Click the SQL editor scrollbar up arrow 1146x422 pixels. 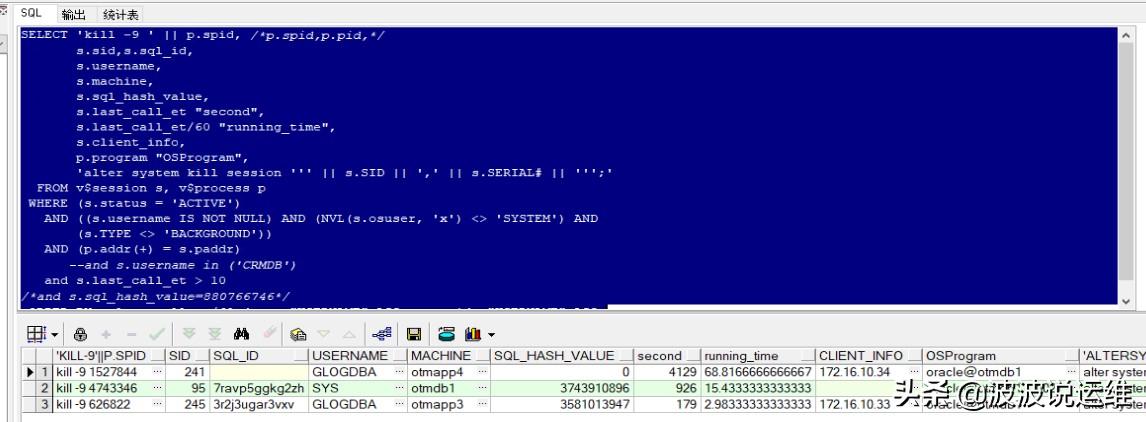click(1128, 35)
